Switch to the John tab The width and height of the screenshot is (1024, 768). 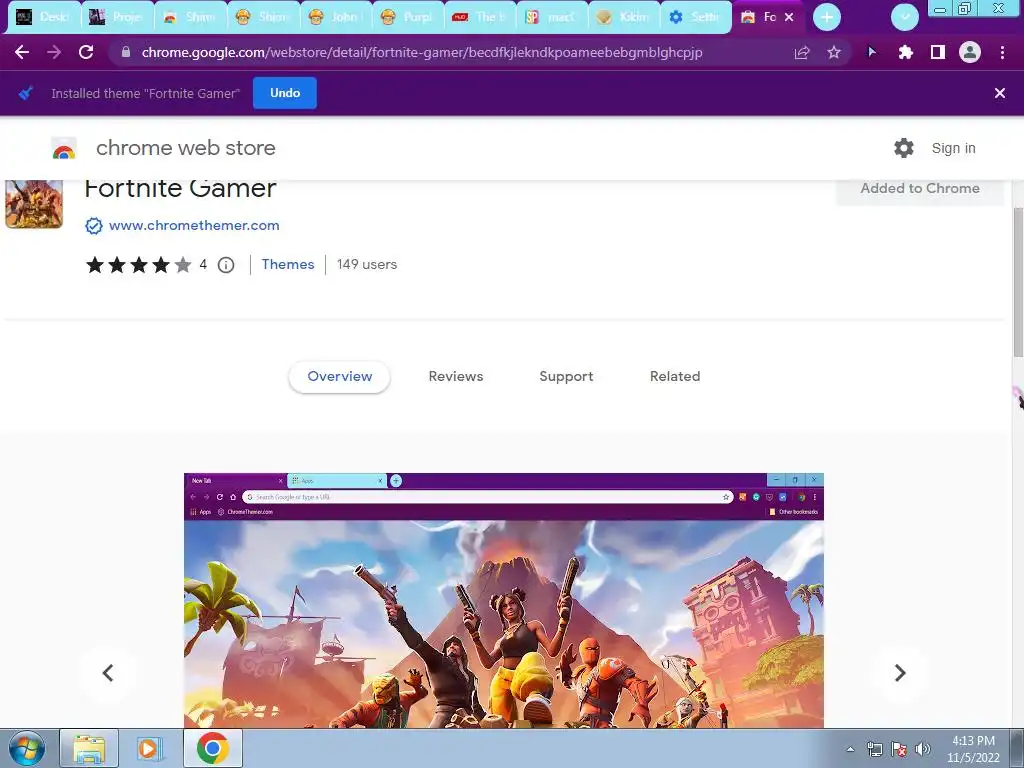click(x=335, y=17)
